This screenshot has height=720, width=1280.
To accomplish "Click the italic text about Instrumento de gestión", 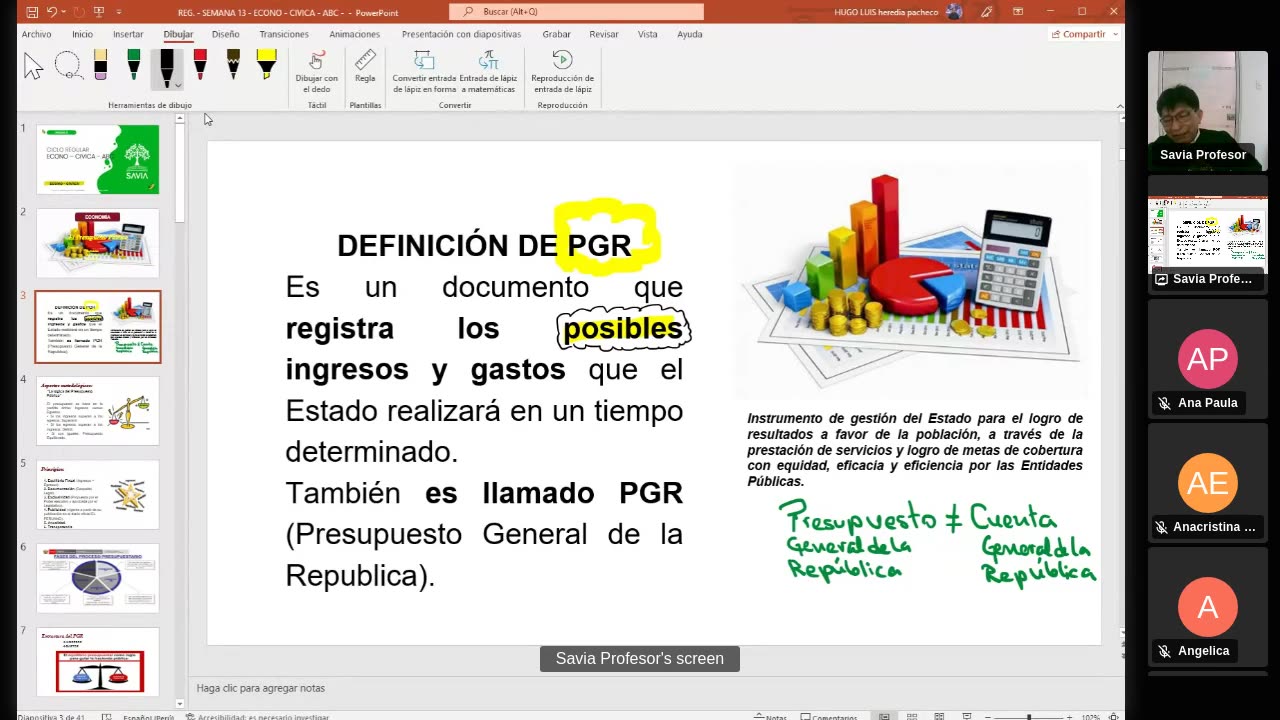I will tap(915, 450).
